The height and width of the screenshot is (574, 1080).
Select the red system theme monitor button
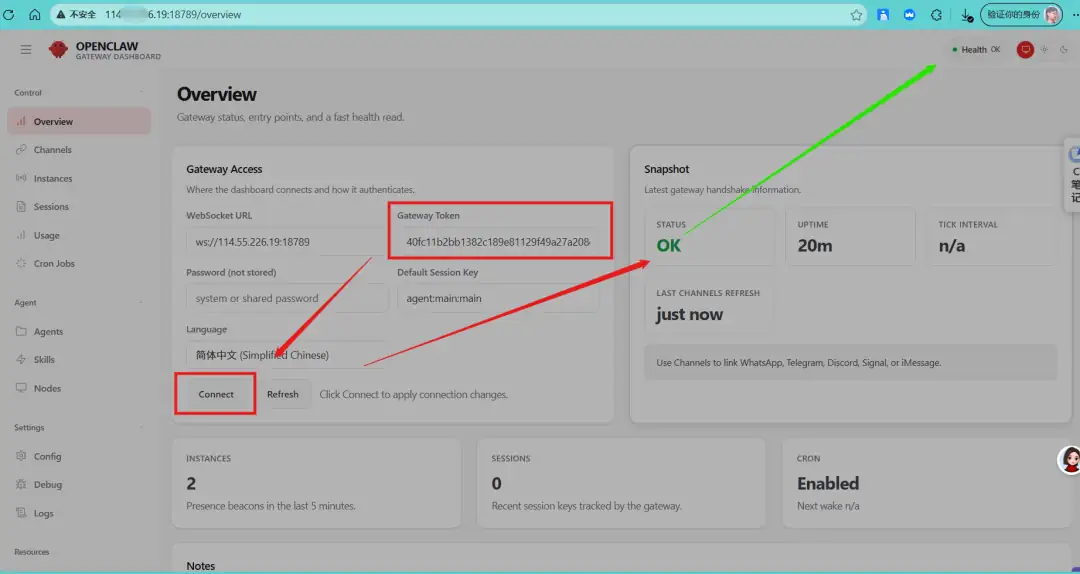tap(1025, 50)
